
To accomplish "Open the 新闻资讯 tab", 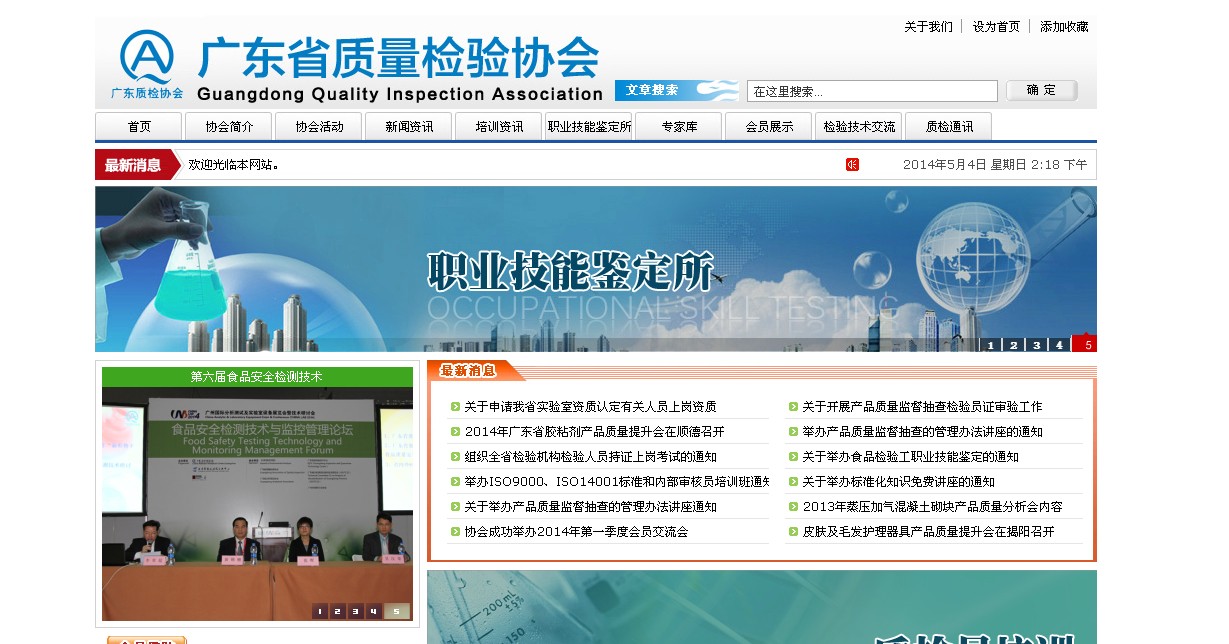I will pos(409,127).
